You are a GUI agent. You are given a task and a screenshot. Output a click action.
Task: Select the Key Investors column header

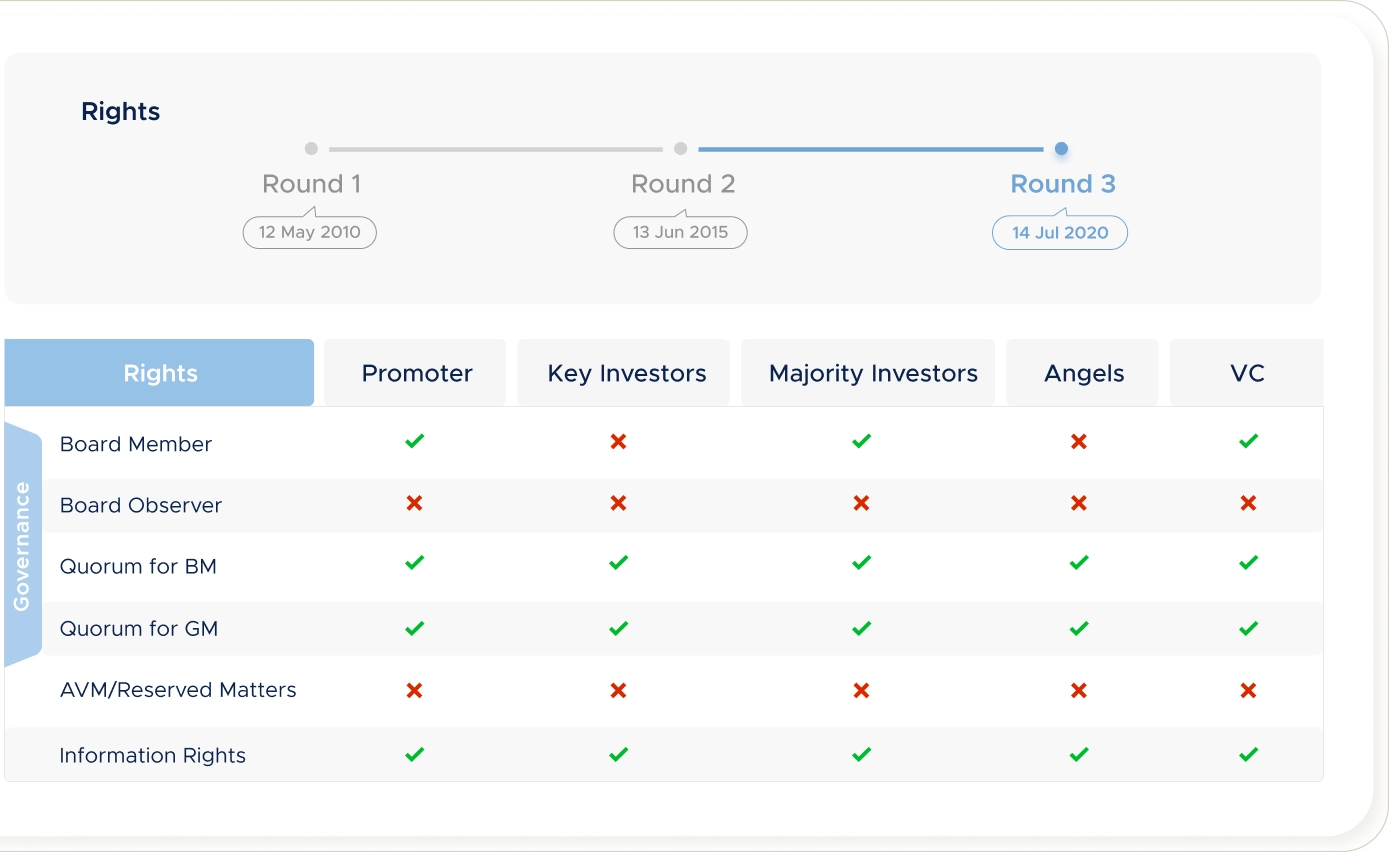[x=626, y=373]
